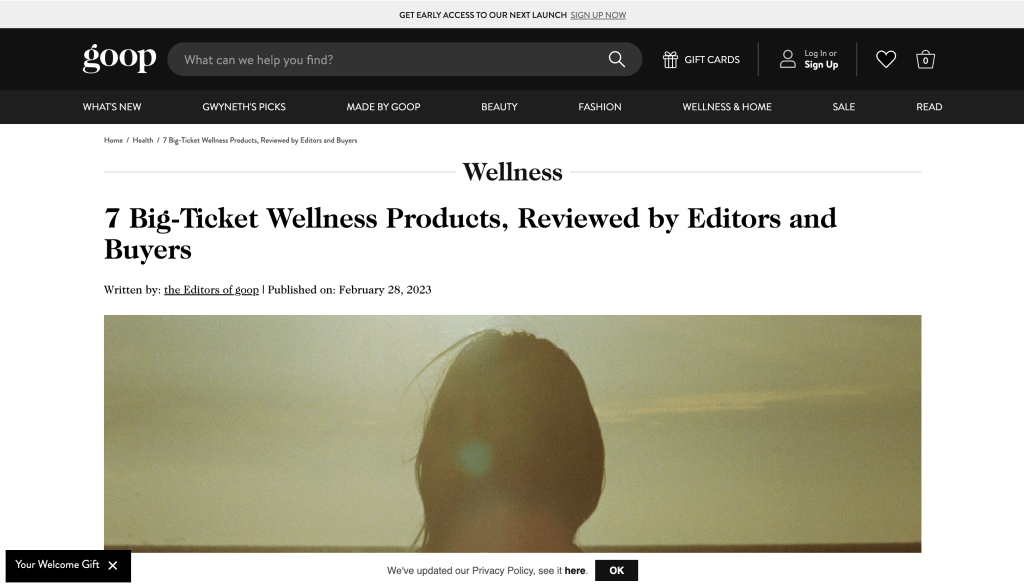Click the Sign Up Now link
This screenshot has height=587, width=1024.
pos(598,15)
